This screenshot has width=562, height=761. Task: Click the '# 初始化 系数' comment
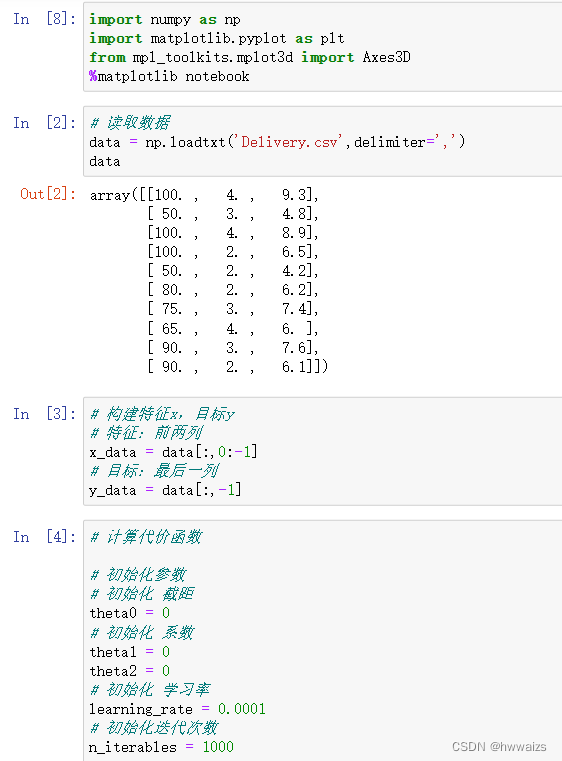[142, 632]
